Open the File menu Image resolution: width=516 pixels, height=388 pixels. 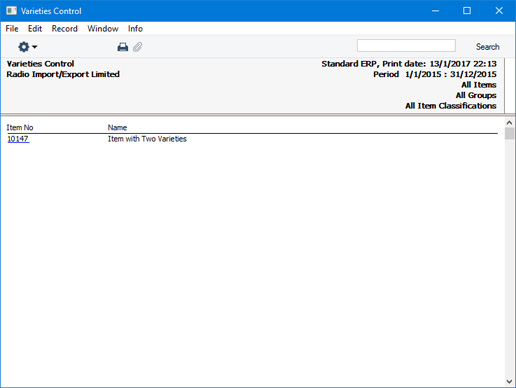(12, 29)
